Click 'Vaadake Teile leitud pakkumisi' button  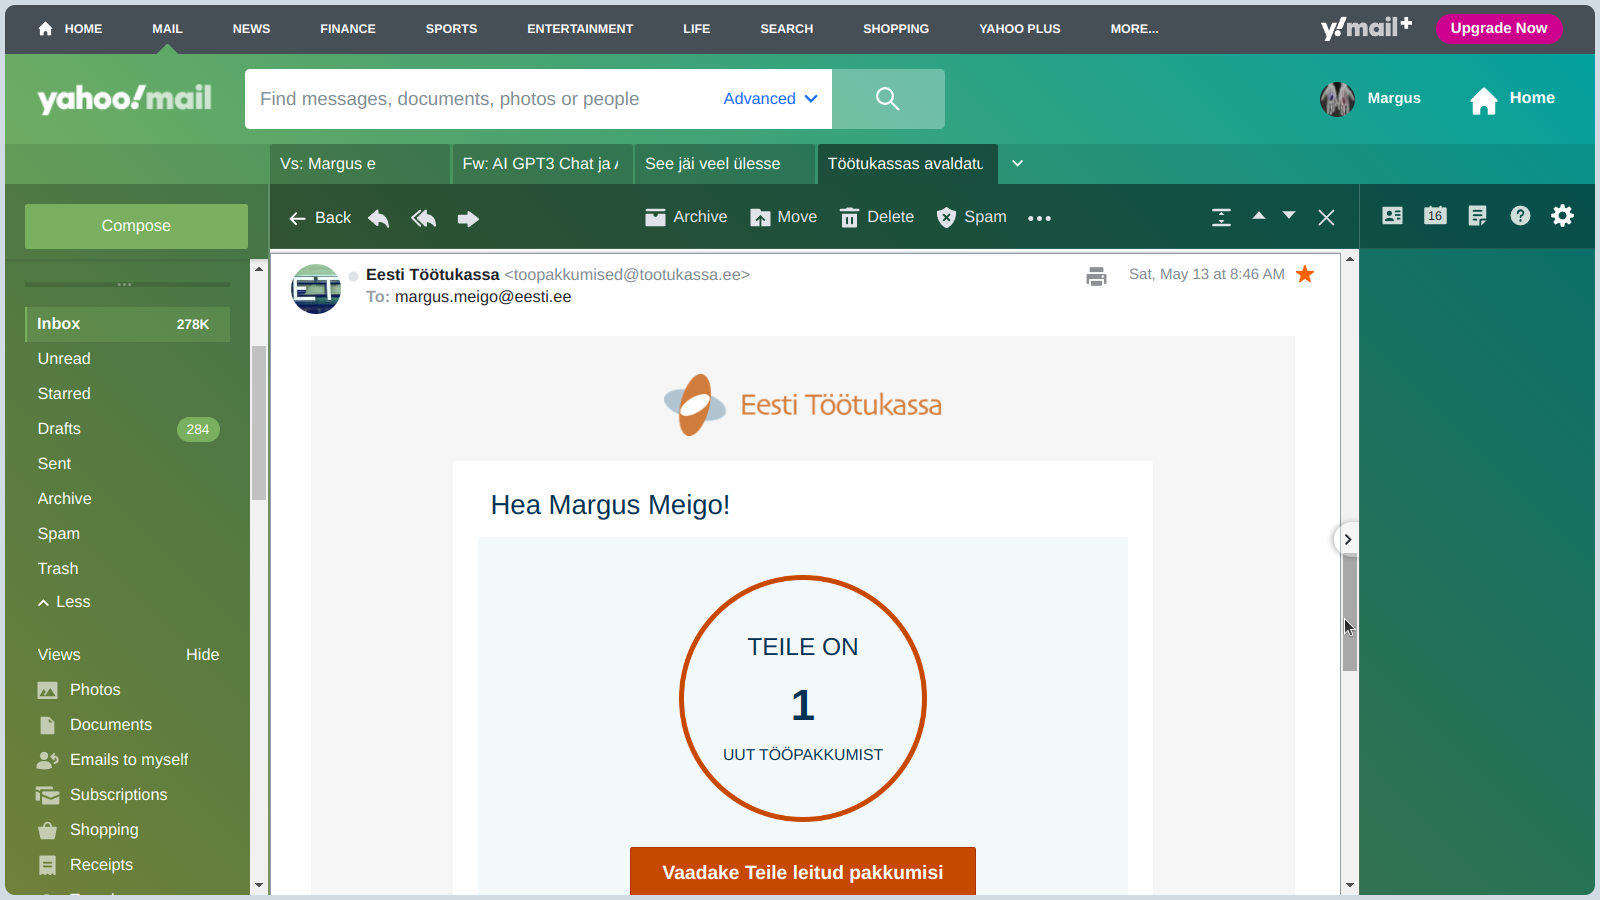803,872
